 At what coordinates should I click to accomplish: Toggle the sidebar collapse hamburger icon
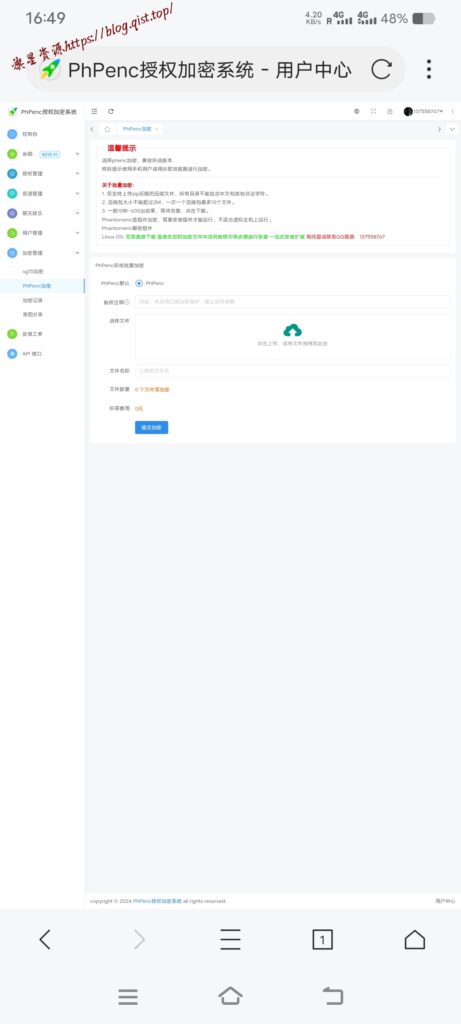coord(95,112)
